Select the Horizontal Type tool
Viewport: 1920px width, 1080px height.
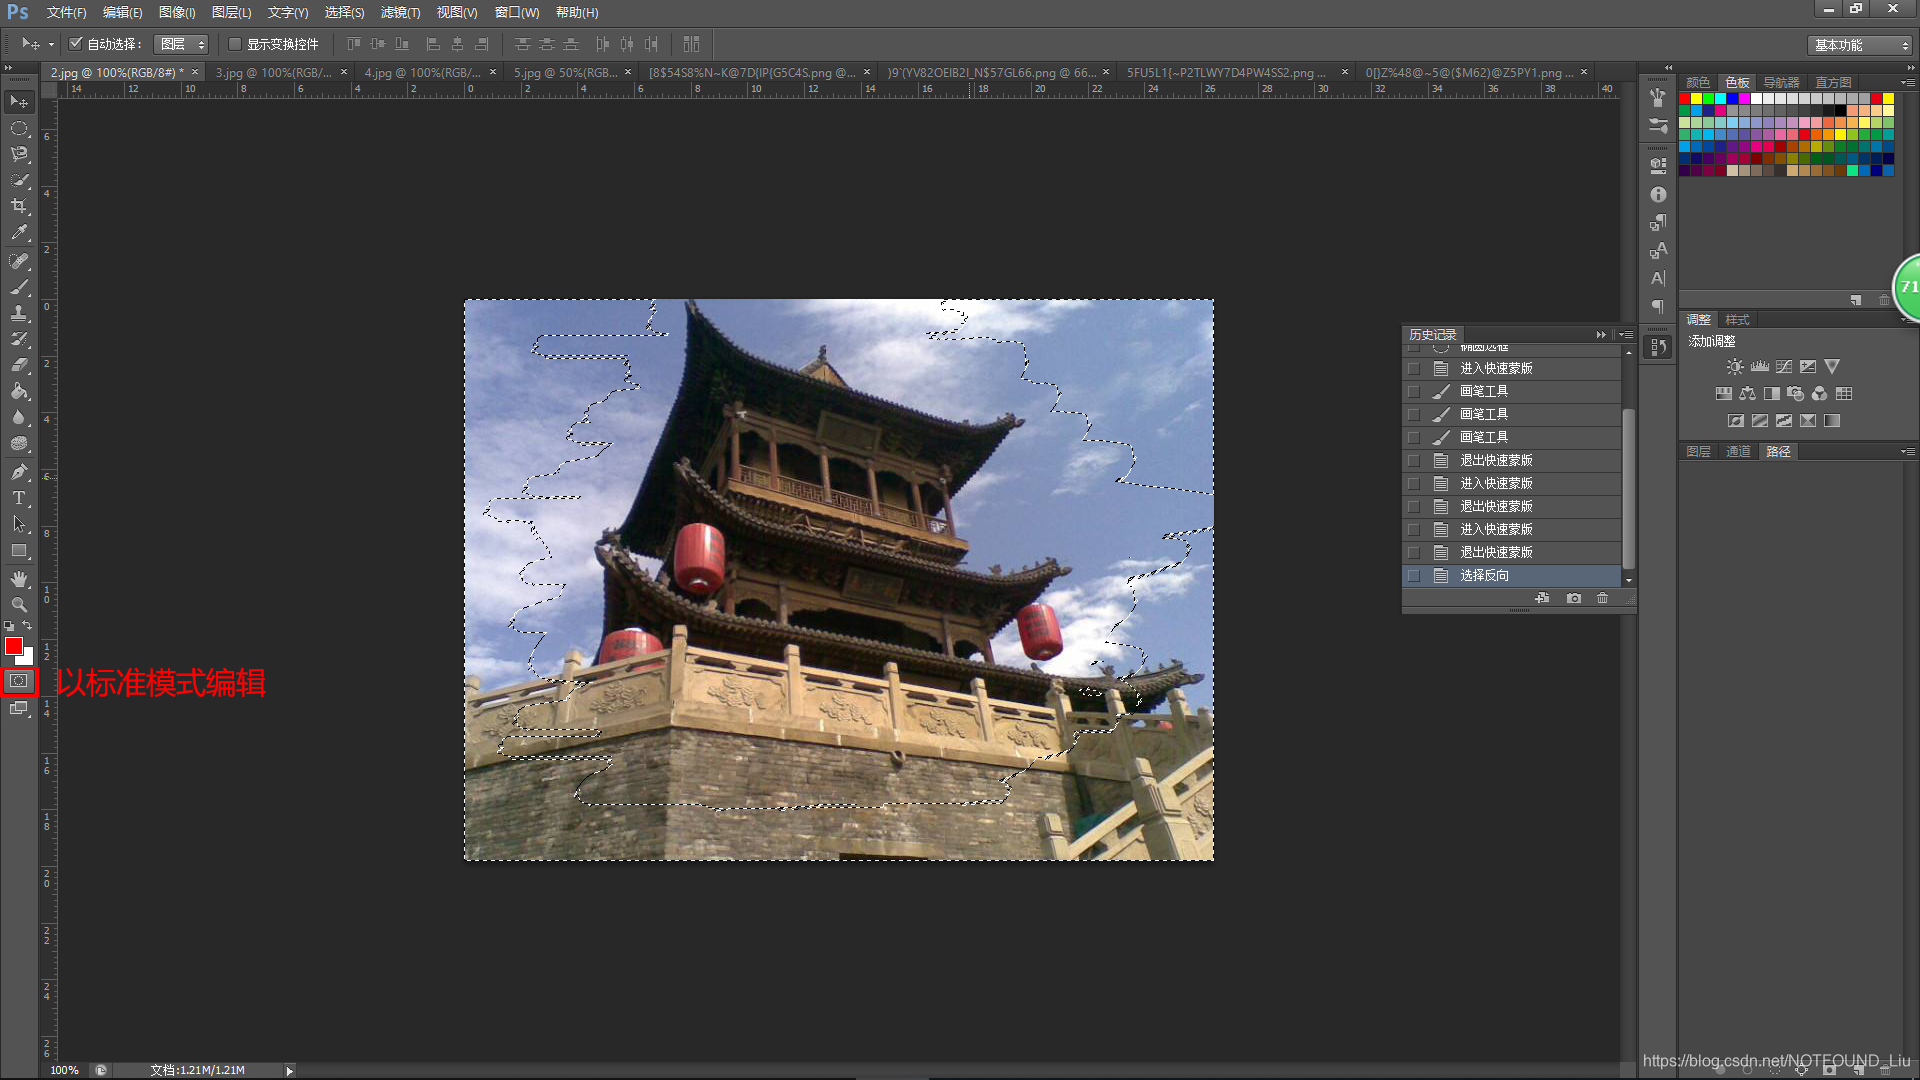19,498
